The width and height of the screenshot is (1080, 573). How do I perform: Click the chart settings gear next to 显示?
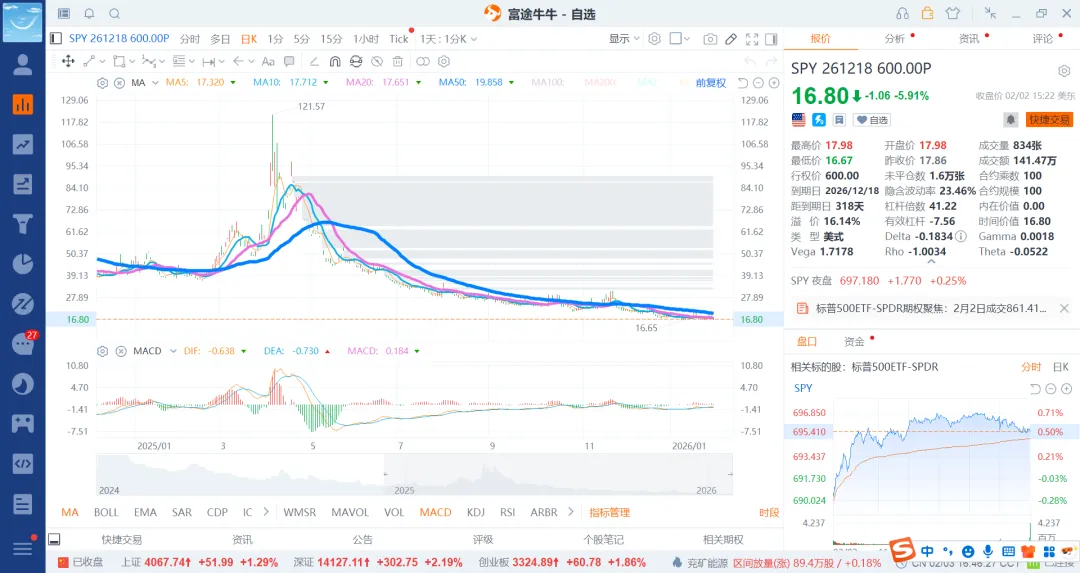[654, 39]
